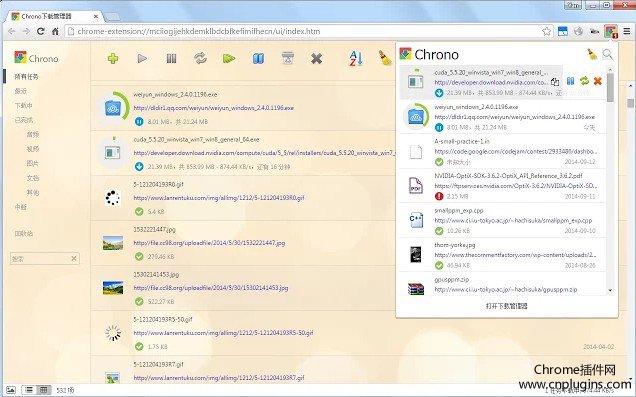Open the developer.download.nvidia.com cuda link in main list
636x397 pixels.
[x=264, y=153]
